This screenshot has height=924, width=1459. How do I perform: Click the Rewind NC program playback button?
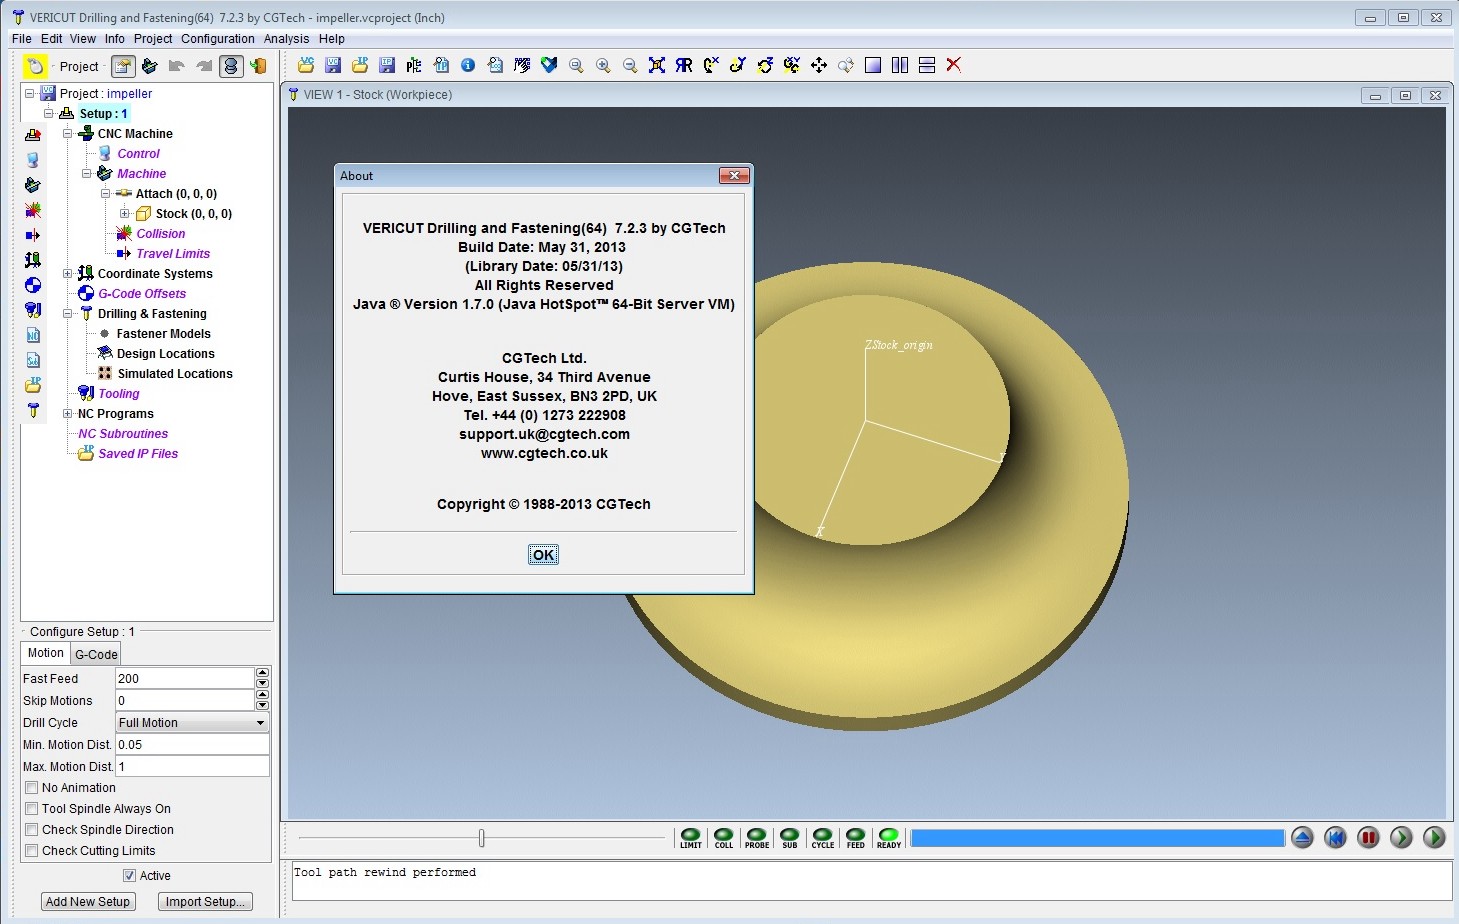[x=1335, y=838]
